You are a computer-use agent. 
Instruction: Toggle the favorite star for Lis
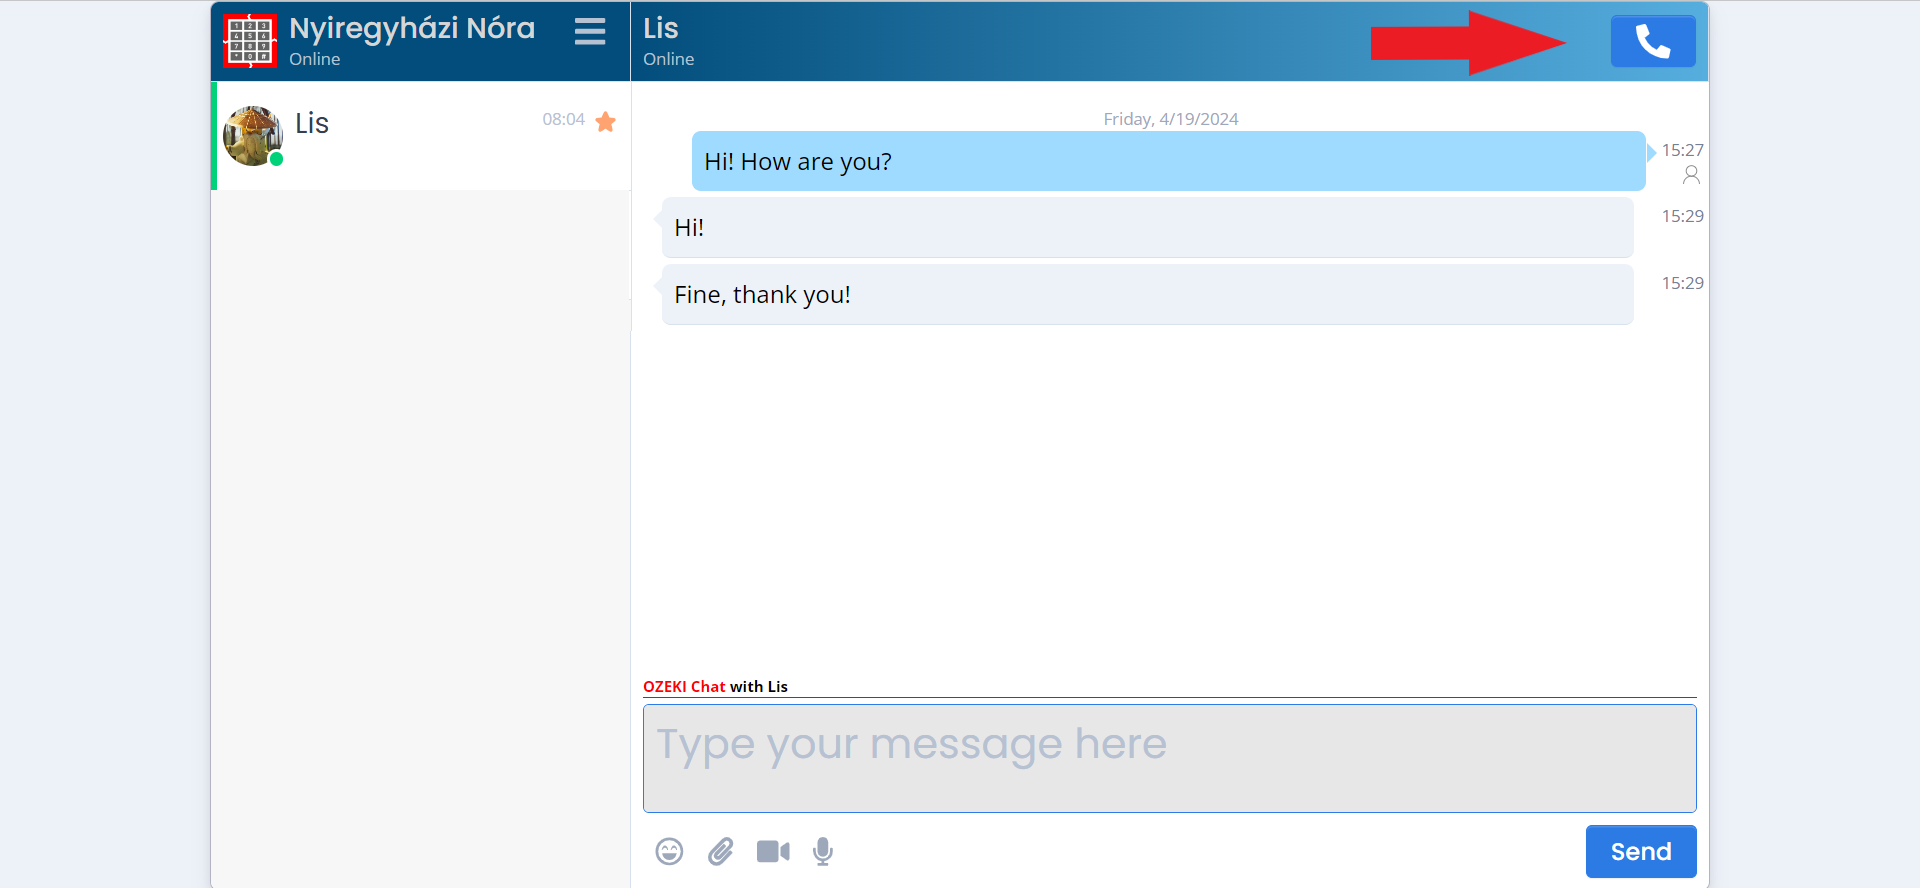[x=605, y=122]
